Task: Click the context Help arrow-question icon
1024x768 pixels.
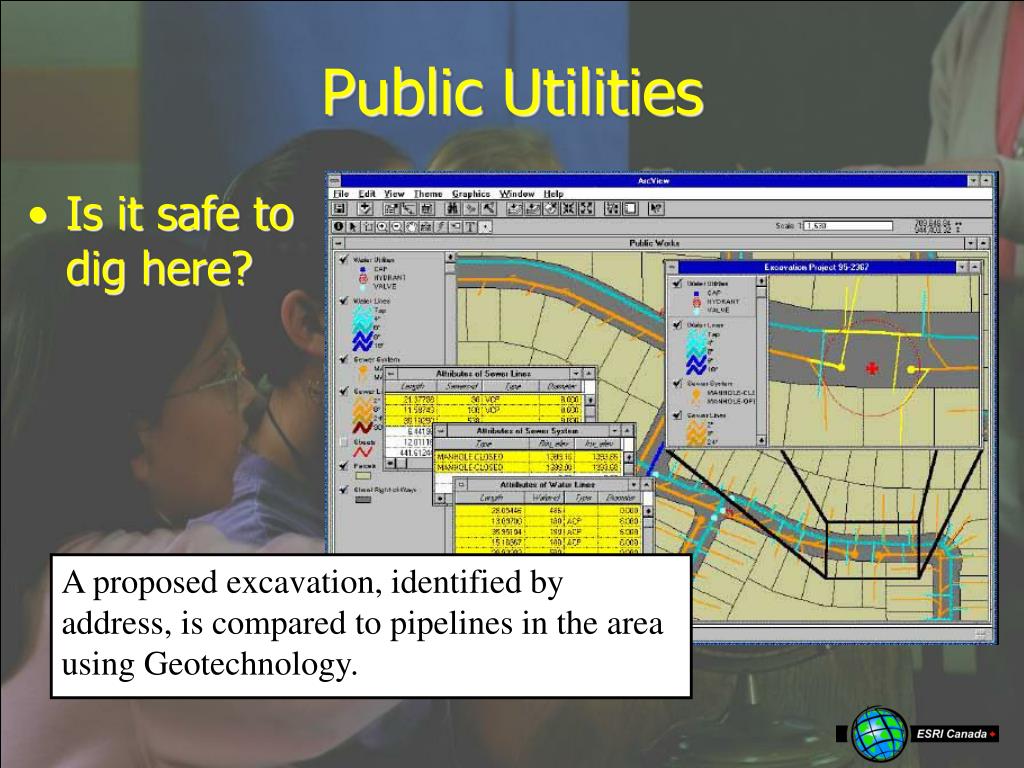Action: coord(656,208)
